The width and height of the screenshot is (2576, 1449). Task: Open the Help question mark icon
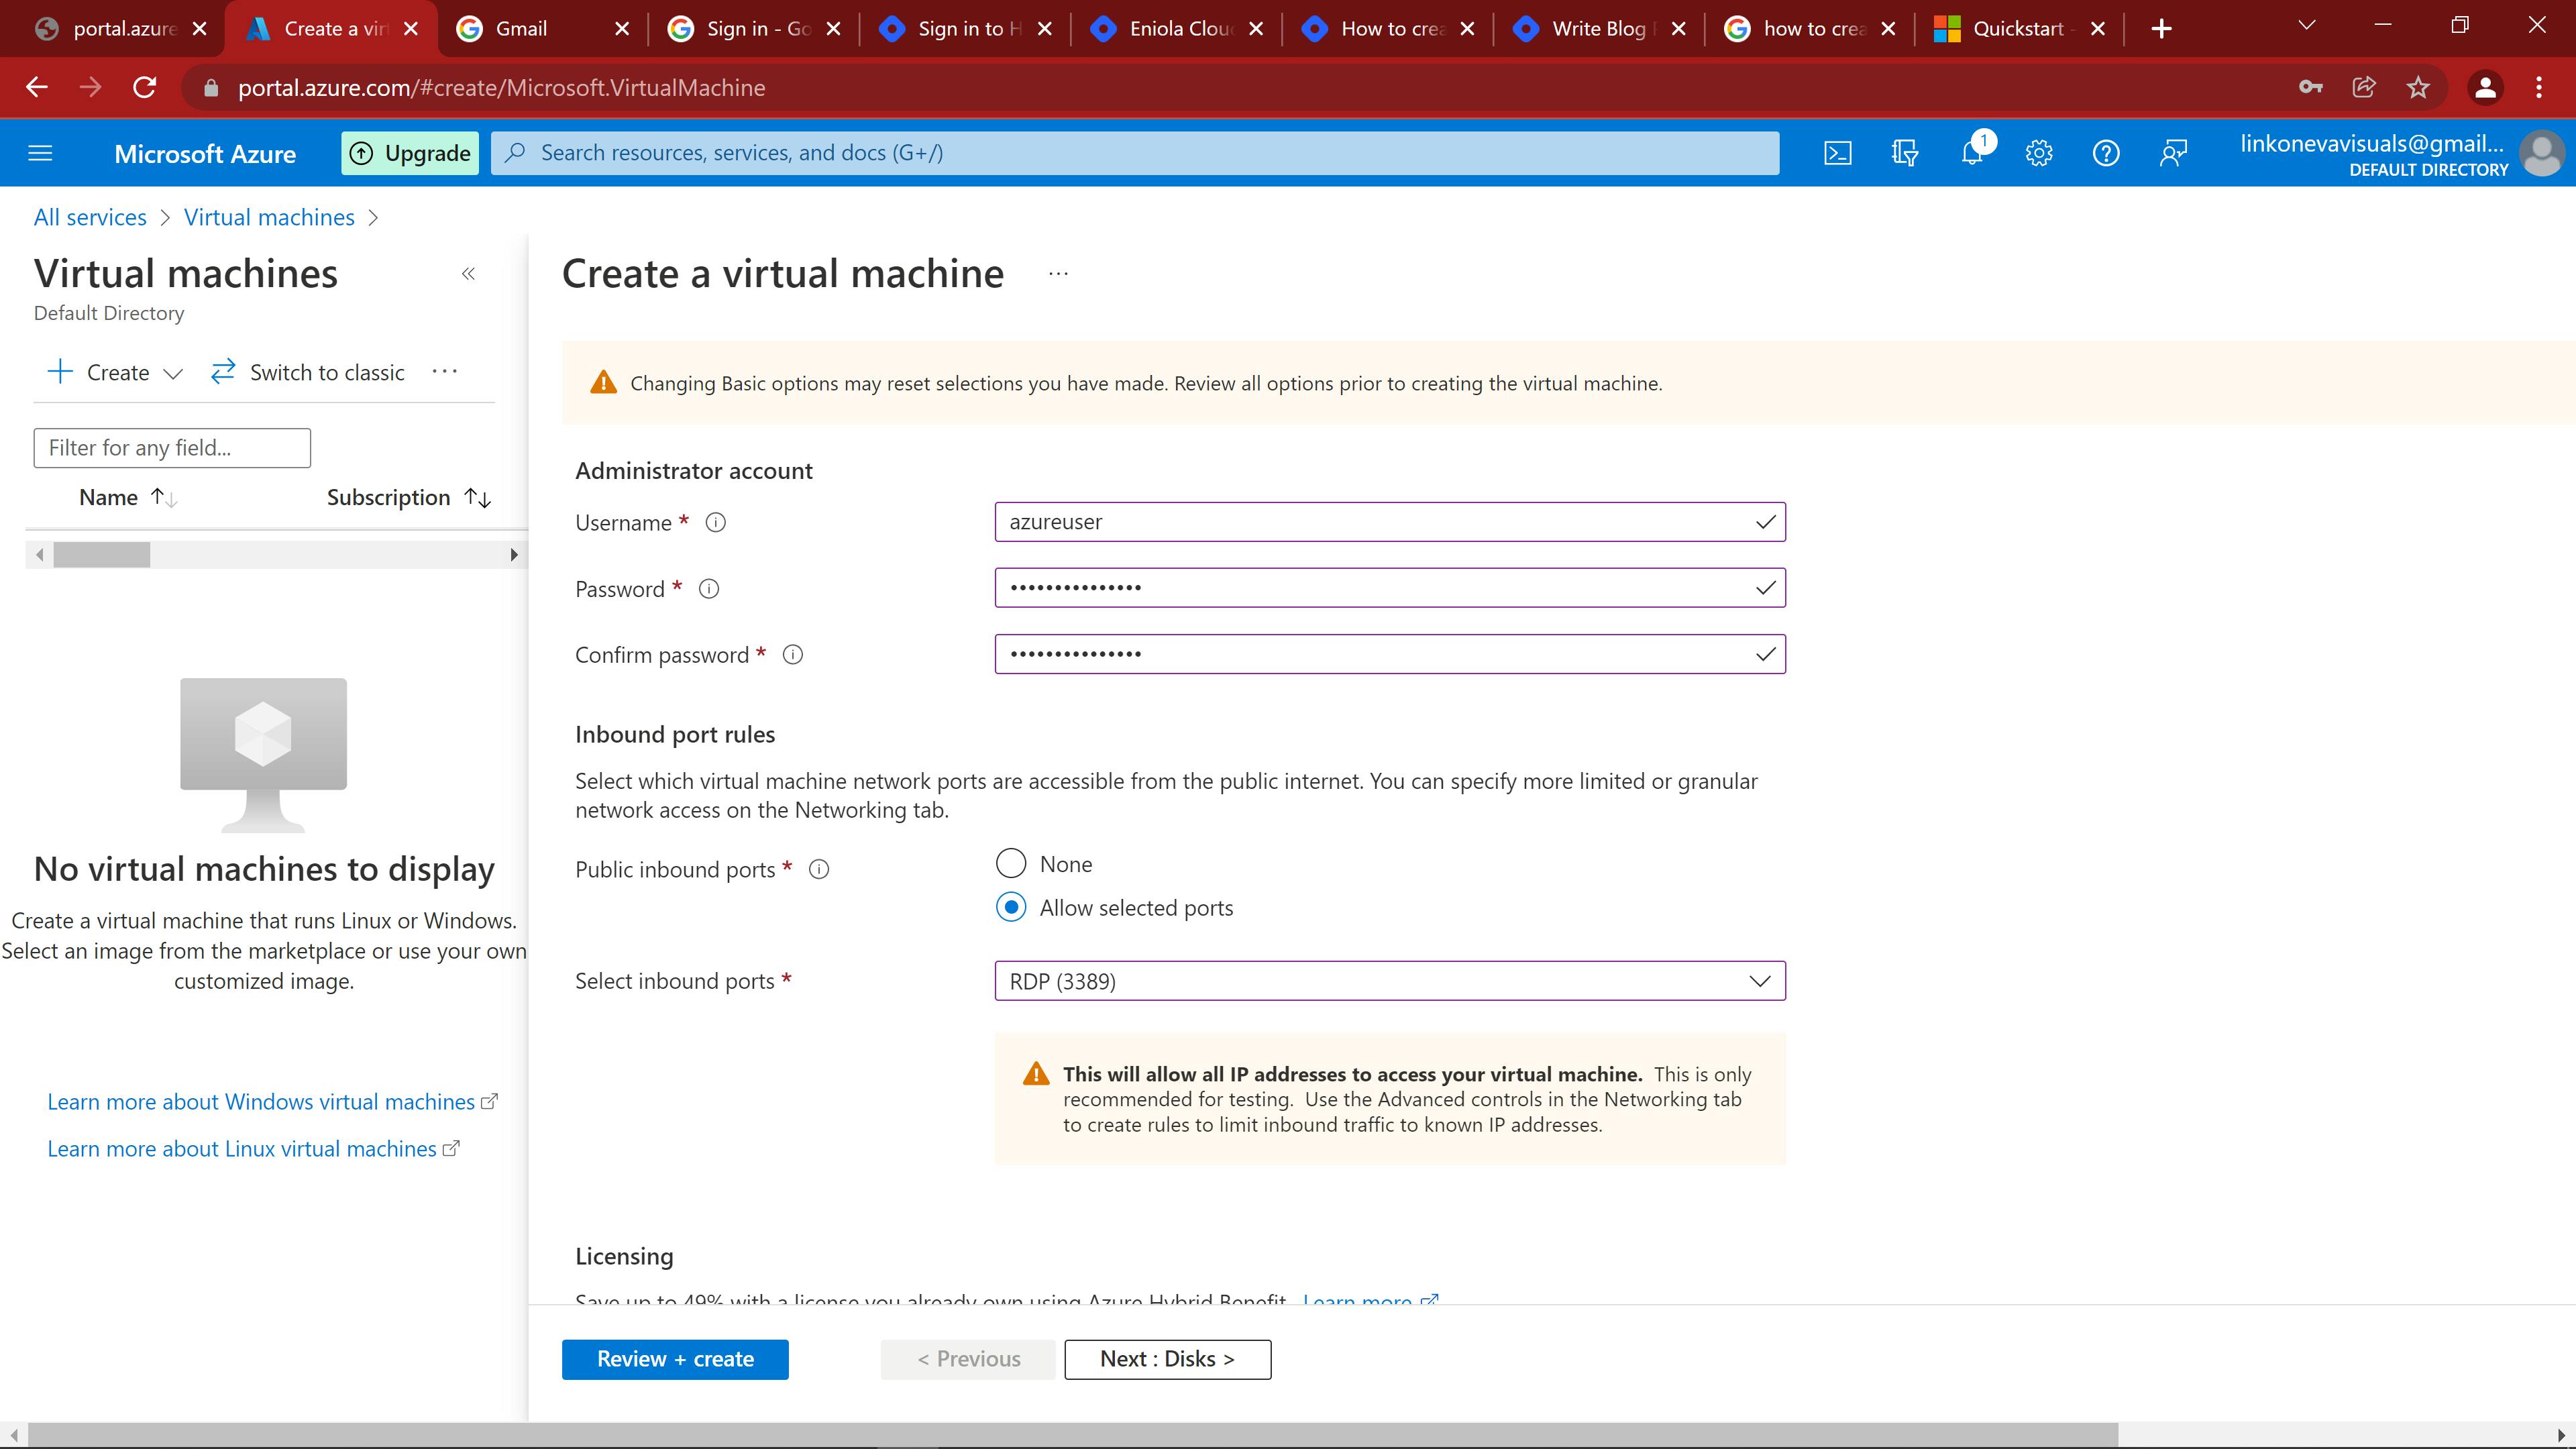(x=2106, y=153)
